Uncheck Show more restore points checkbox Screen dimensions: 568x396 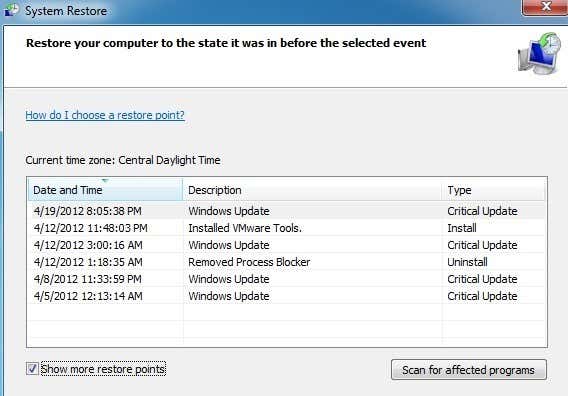point(32,369)
